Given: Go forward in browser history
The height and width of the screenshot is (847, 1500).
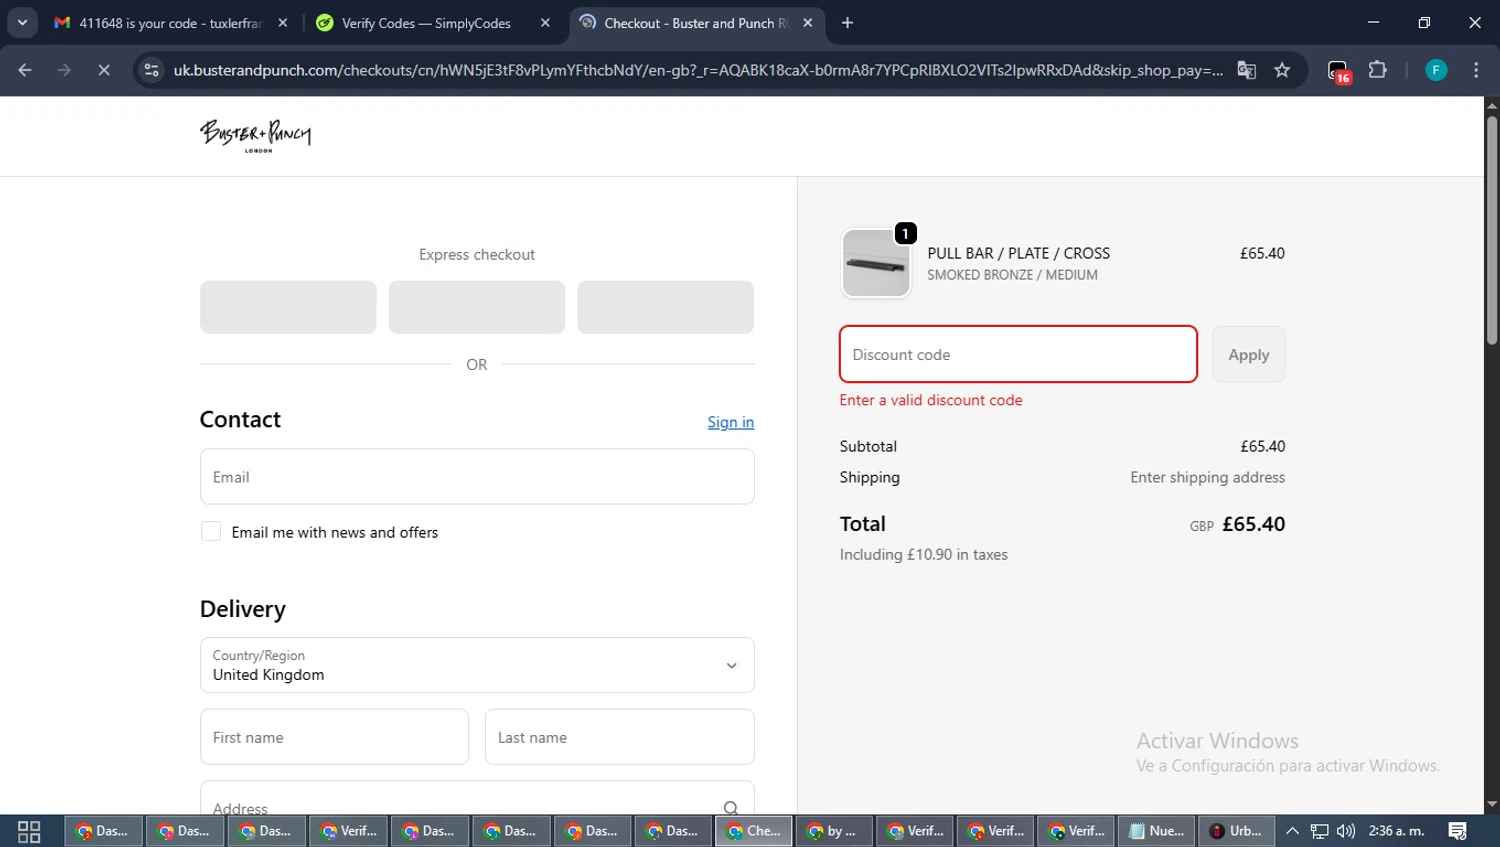Looking at the screenshot, I should click(x=65, y=70).
